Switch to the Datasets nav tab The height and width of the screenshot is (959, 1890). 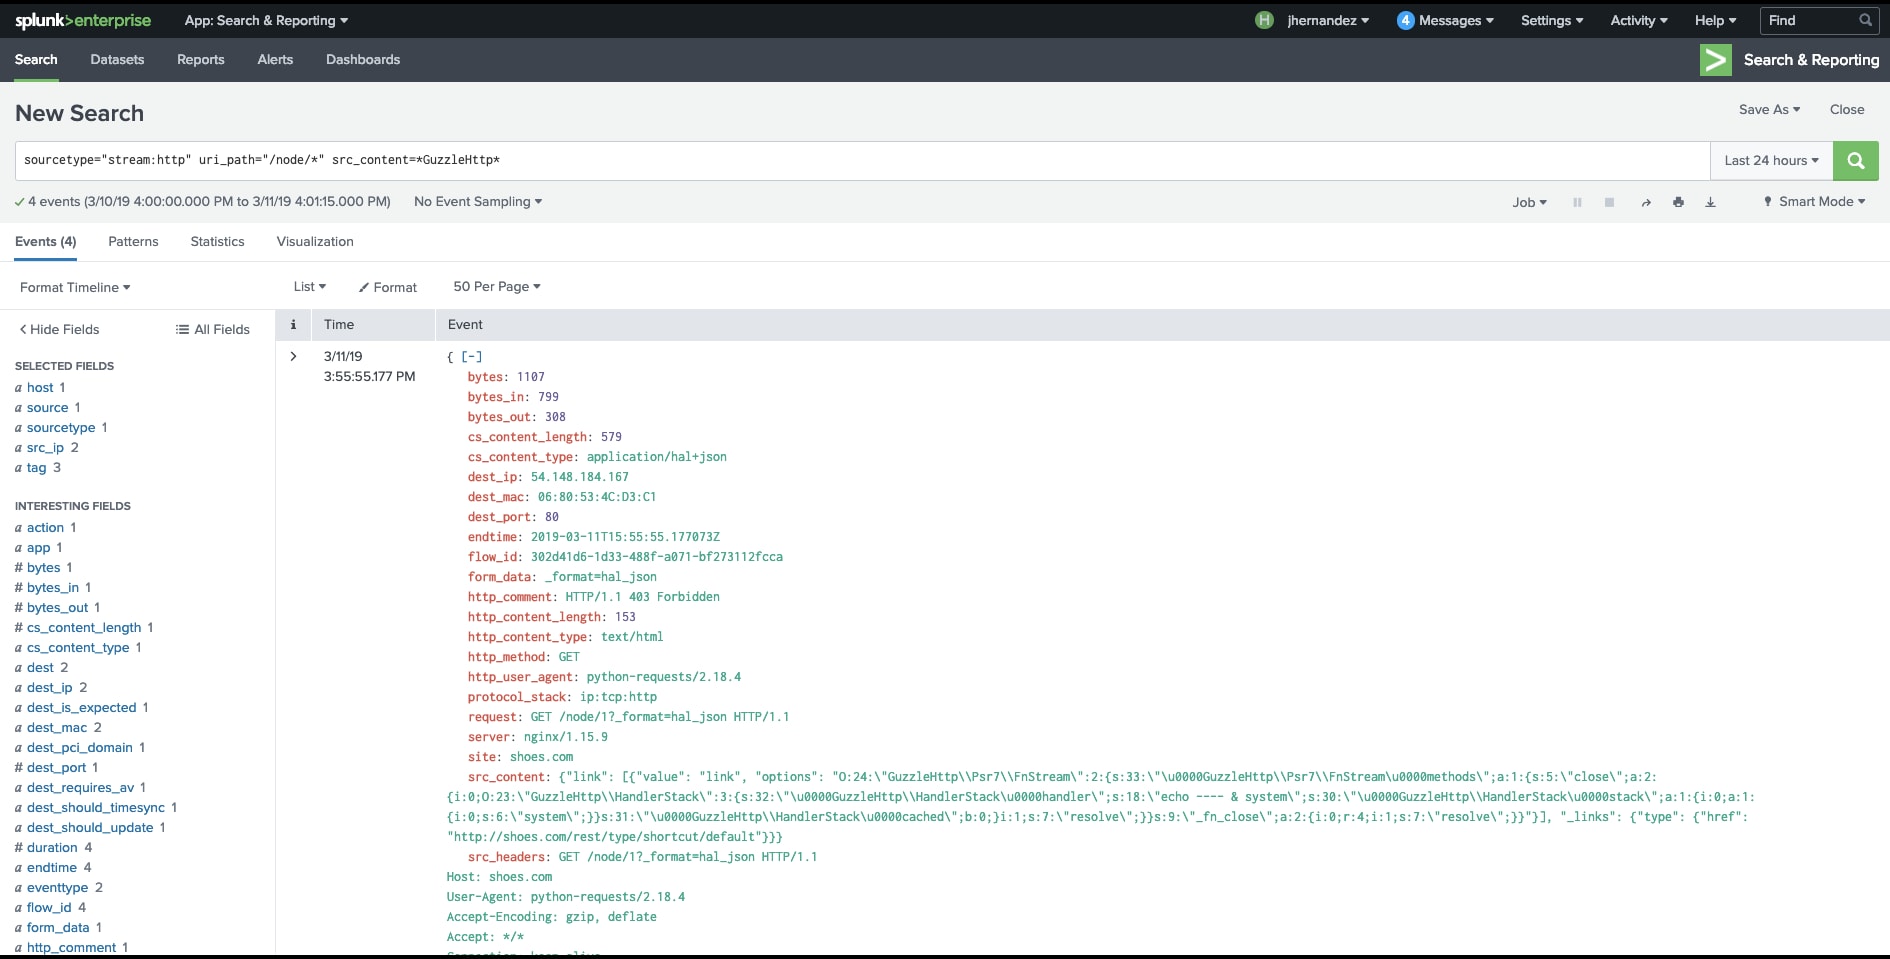[117, 60]
